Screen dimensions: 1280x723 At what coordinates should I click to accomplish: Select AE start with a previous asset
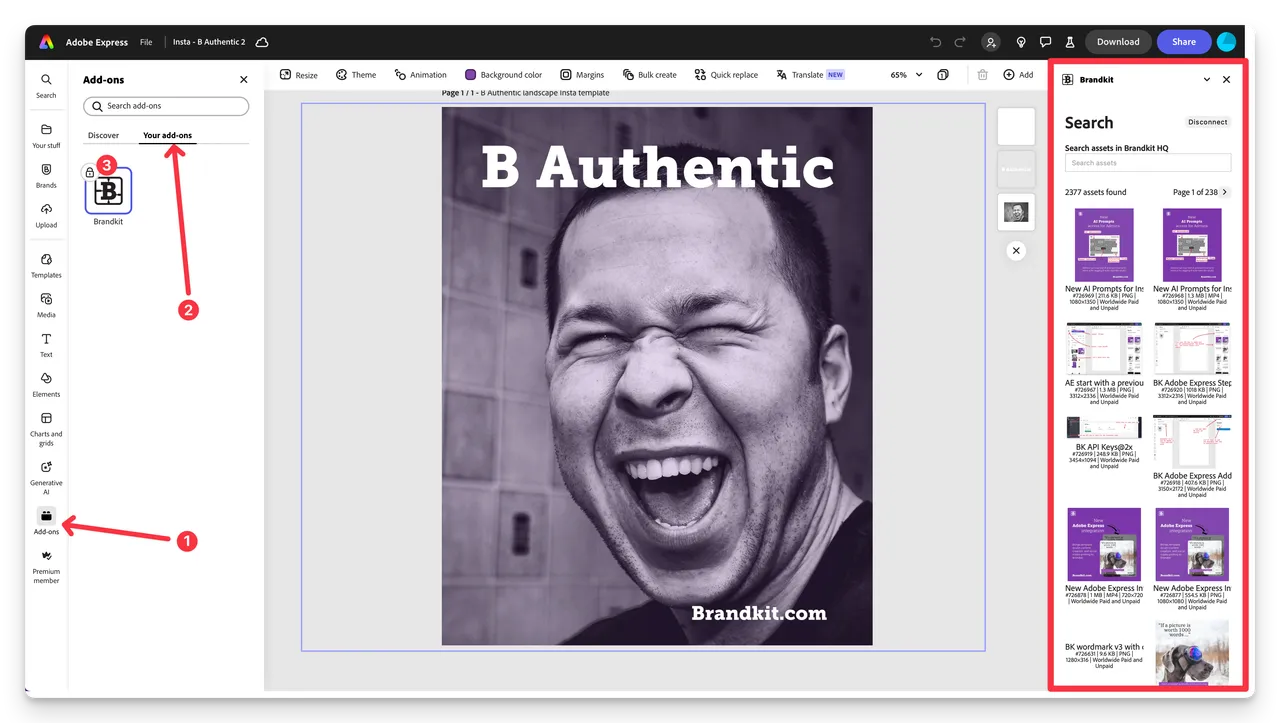pos(1104,350)
